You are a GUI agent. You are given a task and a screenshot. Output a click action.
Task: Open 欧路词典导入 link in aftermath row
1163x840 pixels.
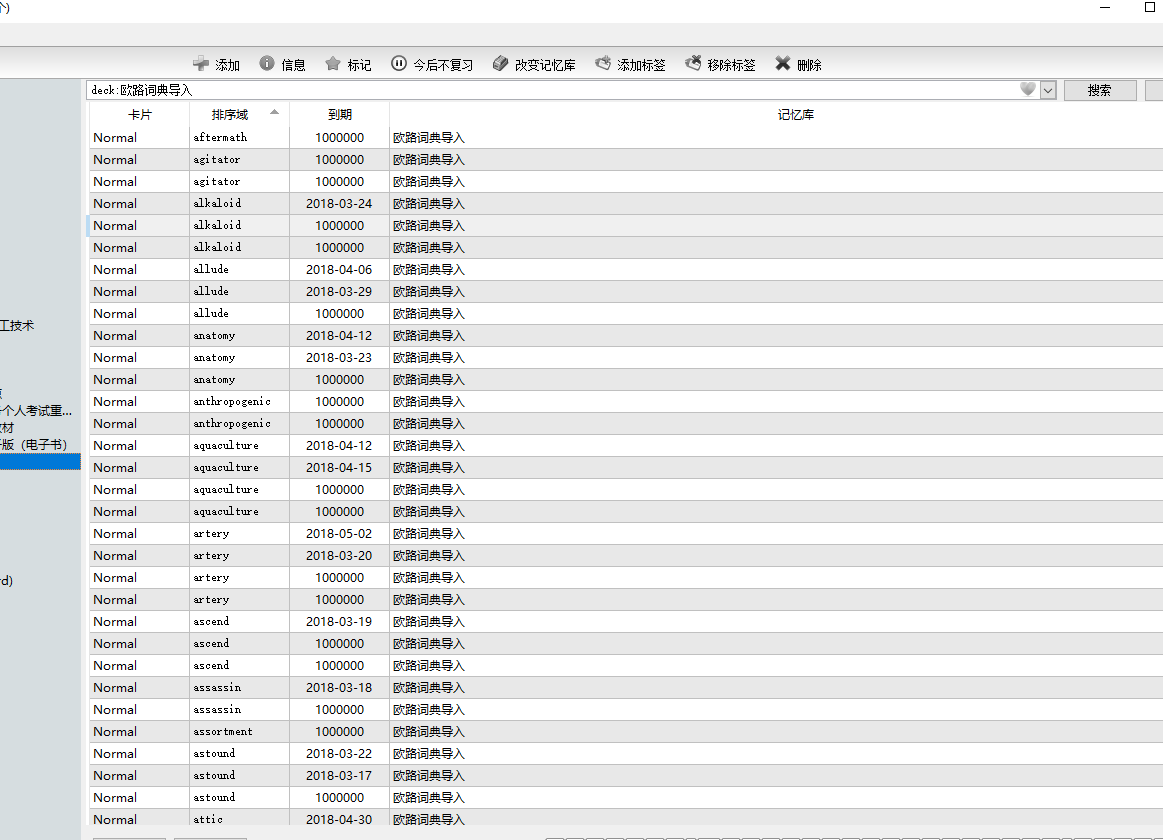(430, 137)
